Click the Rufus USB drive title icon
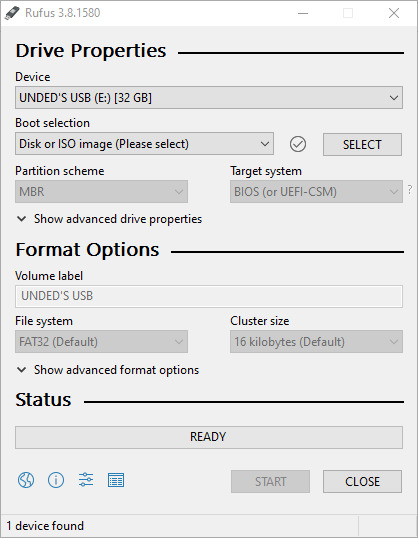 coord(12,13)
